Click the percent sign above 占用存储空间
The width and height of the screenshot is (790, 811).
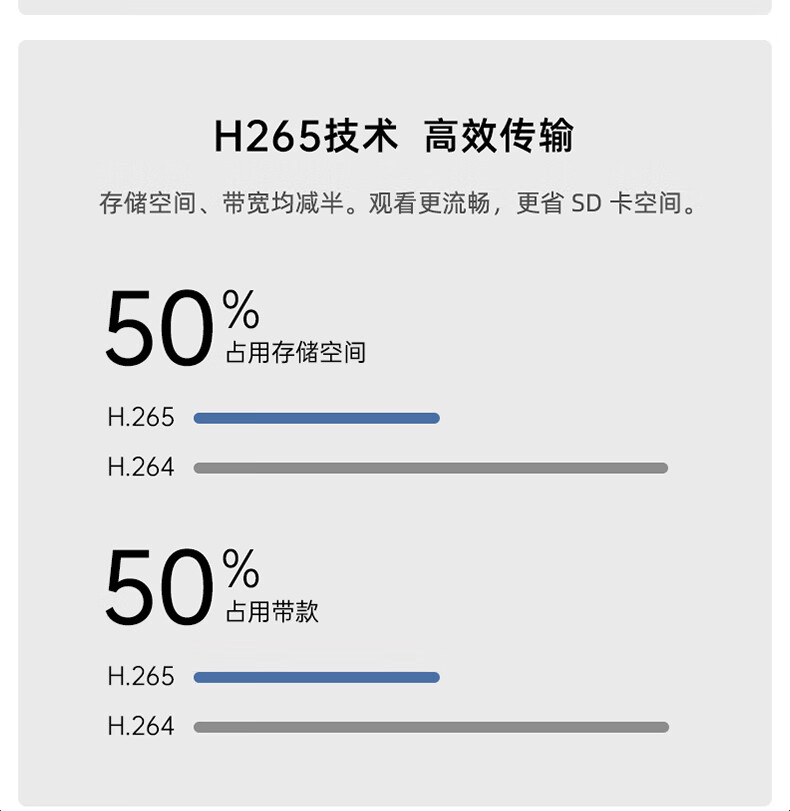tap(241, 309)
